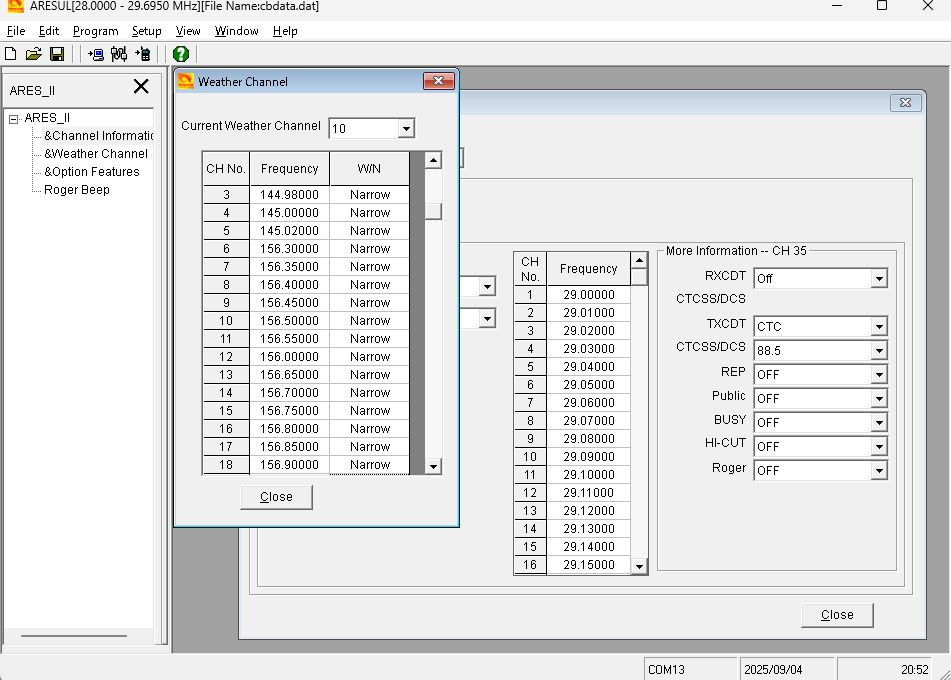Select &Option Features tree item

tap(92, 172)
